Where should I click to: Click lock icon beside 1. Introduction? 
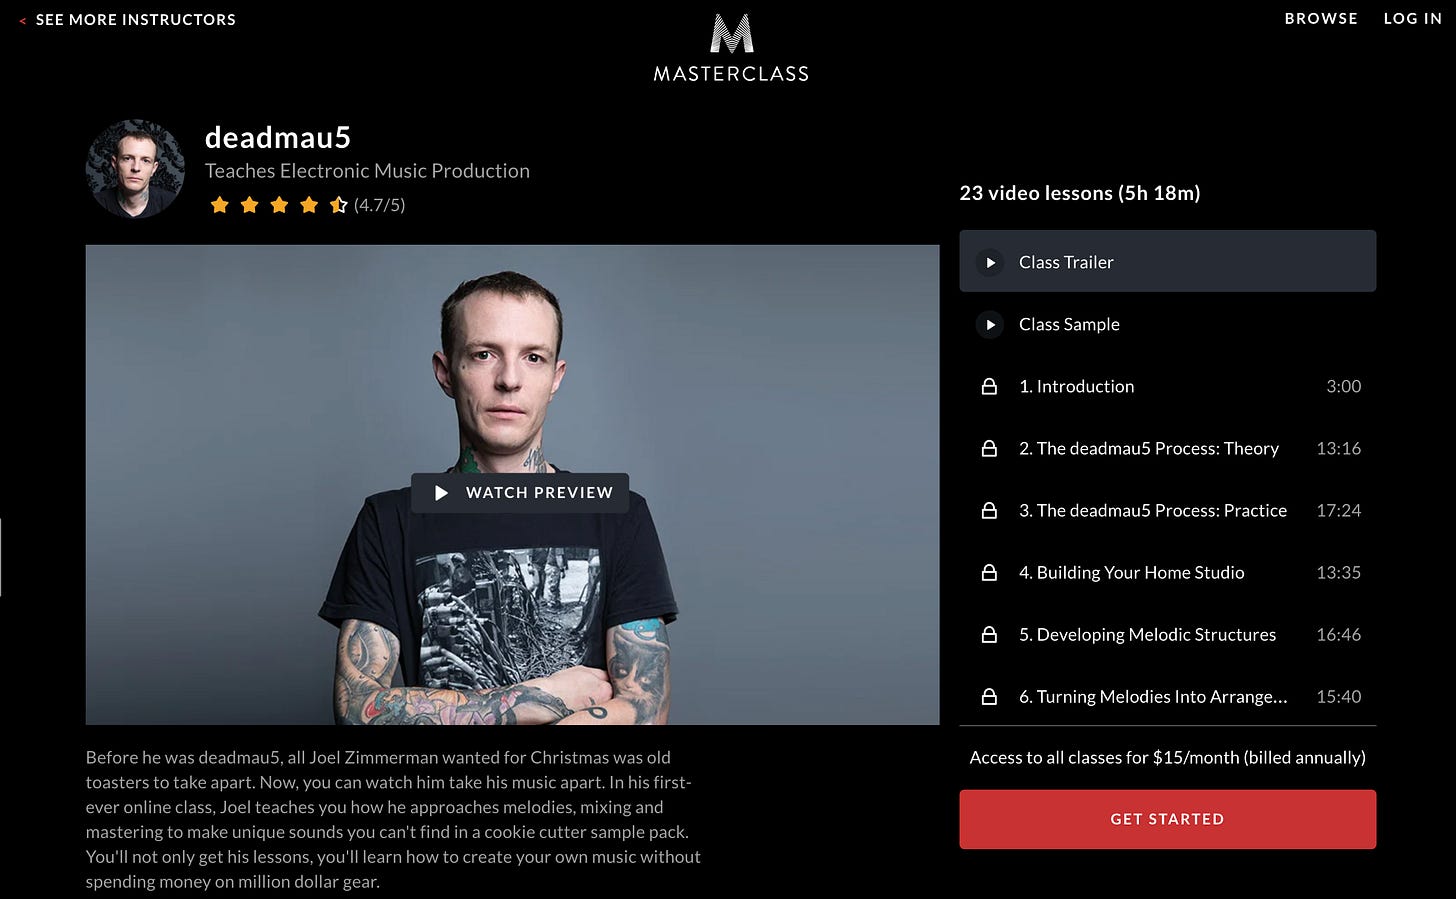989,386
